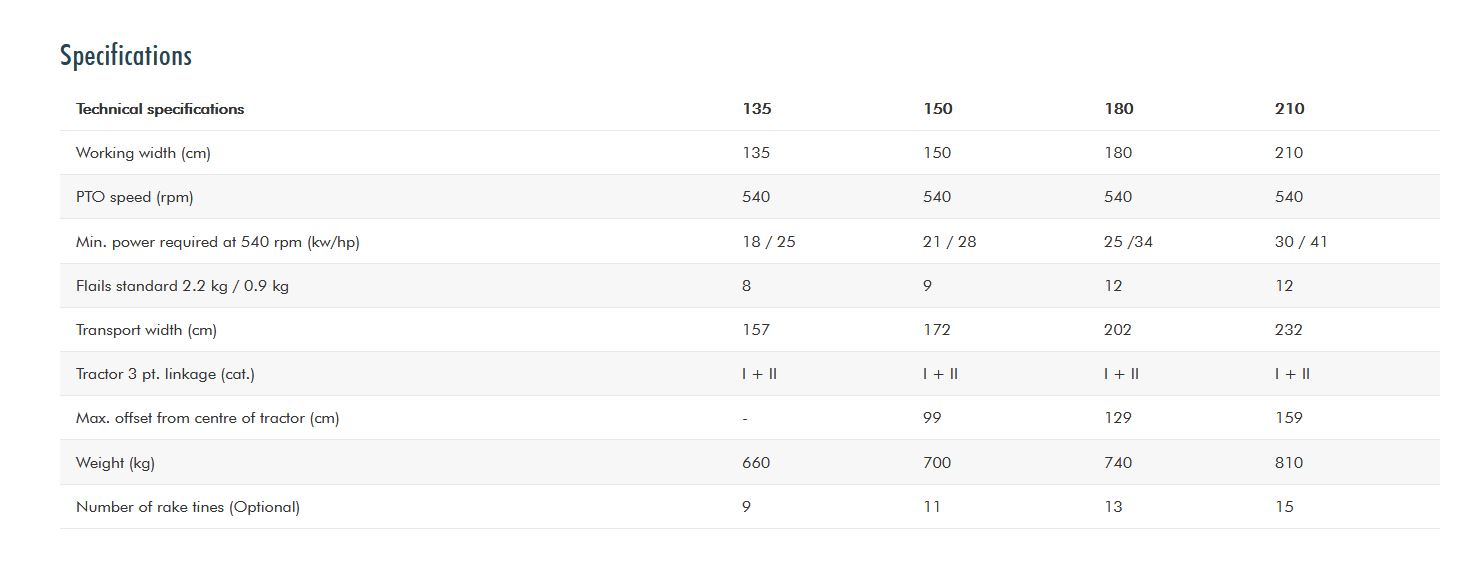Select the 180 model column header
Viewport: 1467px width, 572px height.
(x=1119, y=109)
